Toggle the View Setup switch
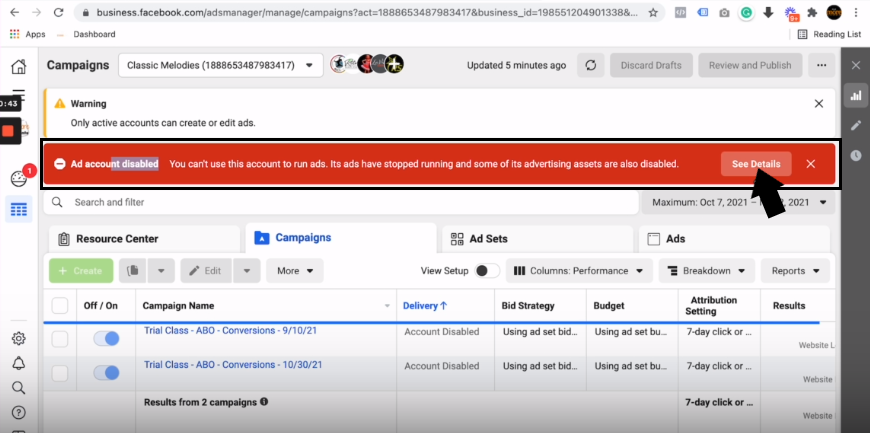The width and height of the screenshot is (870, 433). [x=487, y=271]
